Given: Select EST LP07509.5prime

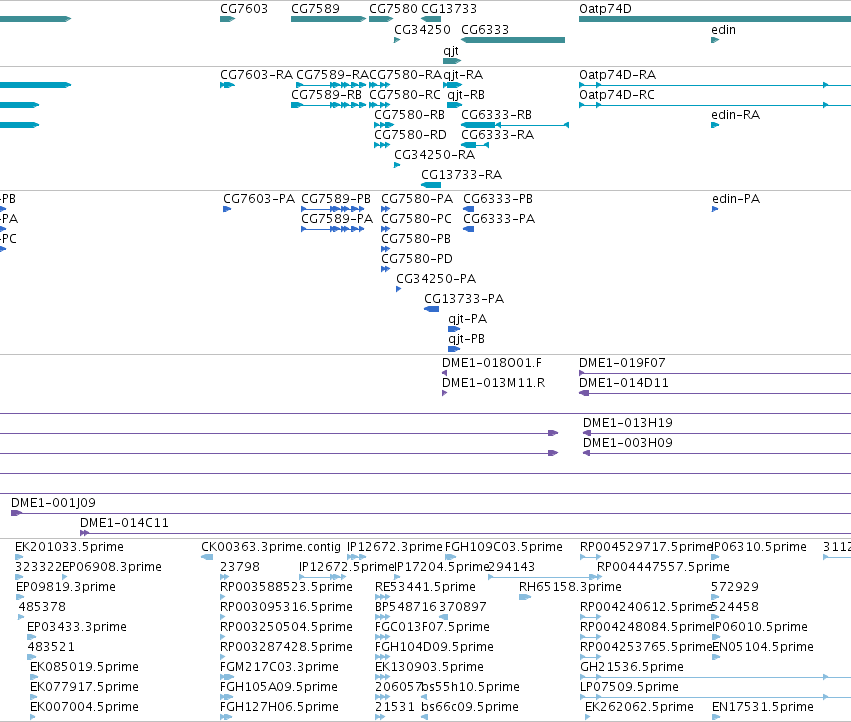Looking at the screenshot, I should pyautogui.click(x=629, y=687).
